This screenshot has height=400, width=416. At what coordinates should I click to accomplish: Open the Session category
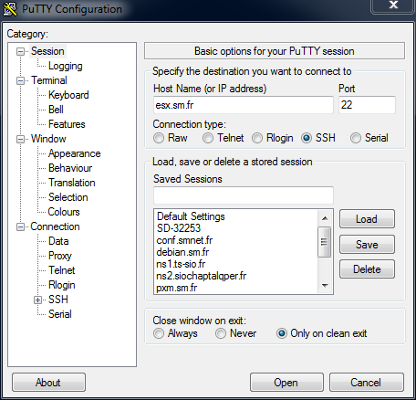(x=48, y=51)
